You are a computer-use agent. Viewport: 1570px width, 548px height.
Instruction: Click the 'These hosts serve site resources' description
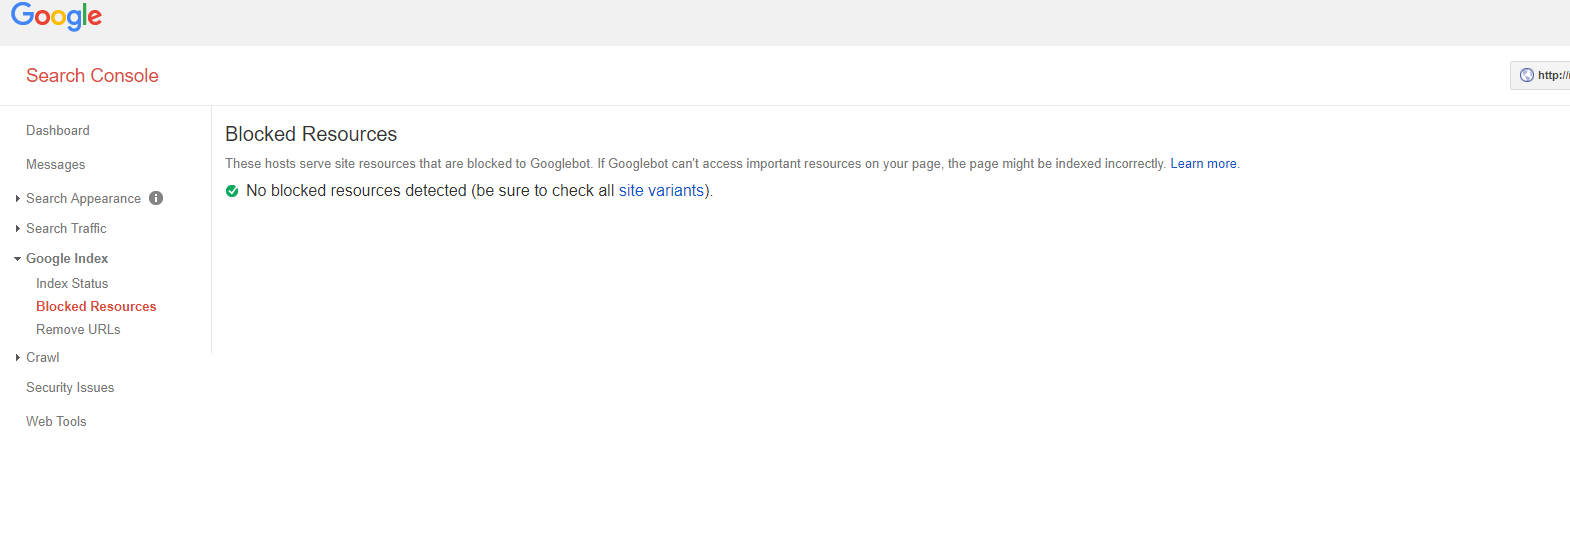point(697,164)
